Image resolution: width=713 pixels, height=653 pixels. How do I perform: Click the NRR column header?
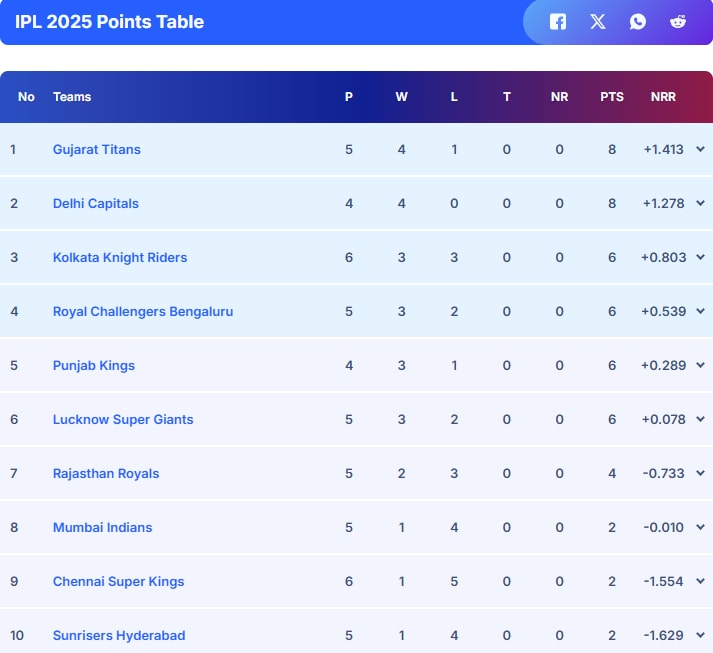point(663,97)
